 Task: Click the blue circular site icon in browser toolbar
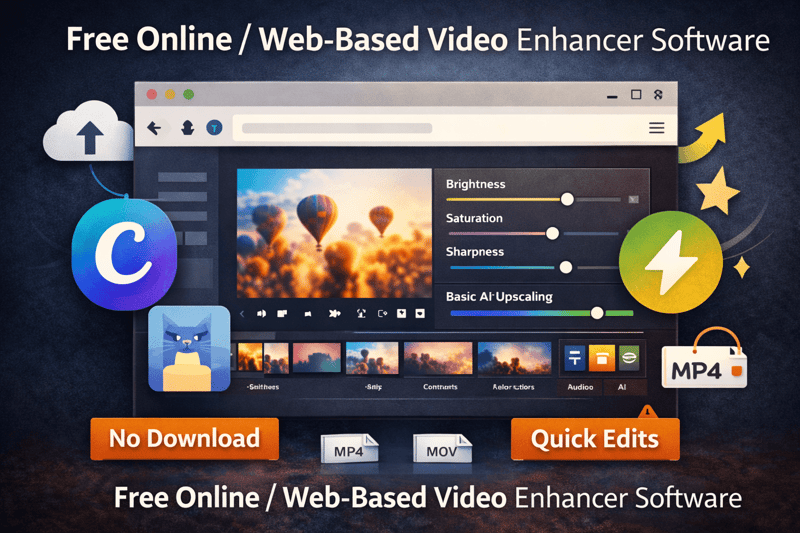click(x=214, y=128)
